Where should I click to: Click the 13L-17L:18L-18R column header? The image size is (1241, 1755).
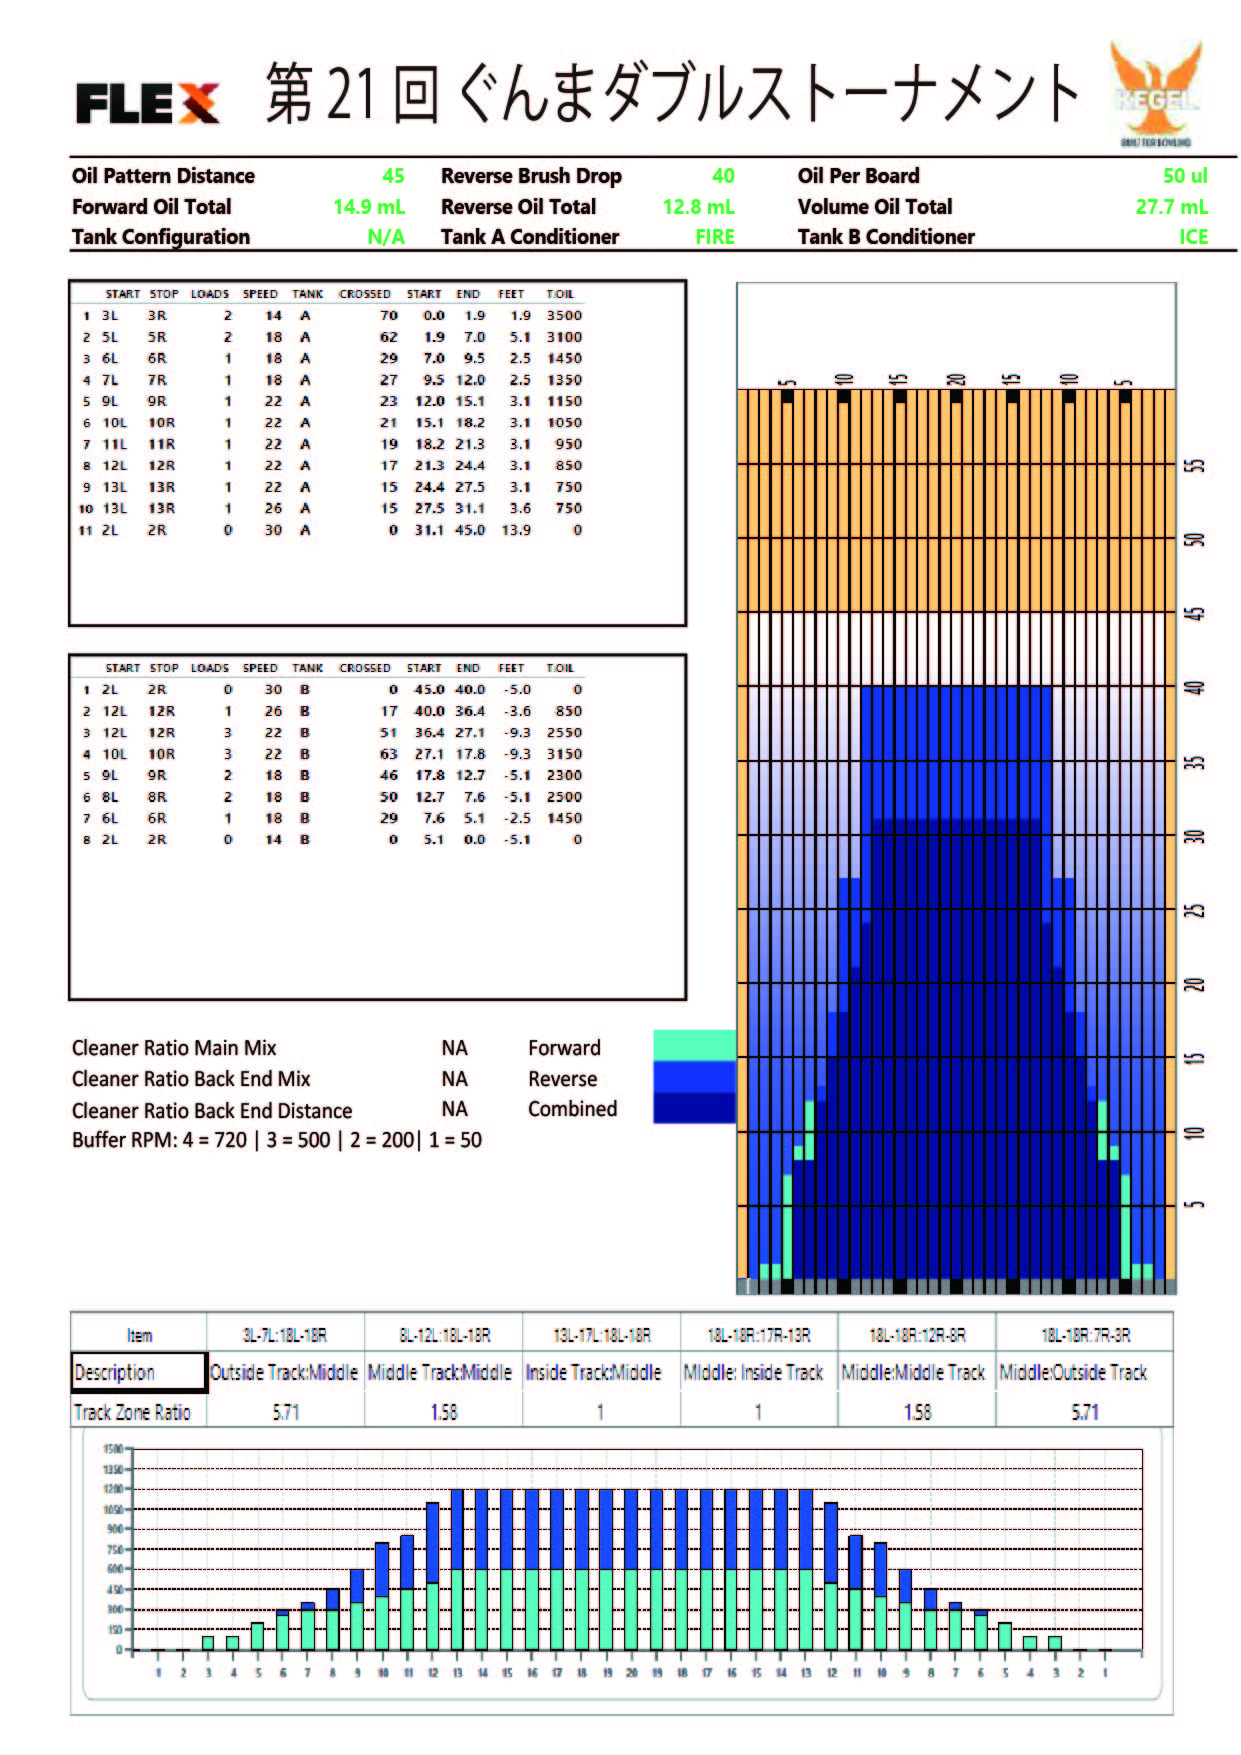point(602,1335)
